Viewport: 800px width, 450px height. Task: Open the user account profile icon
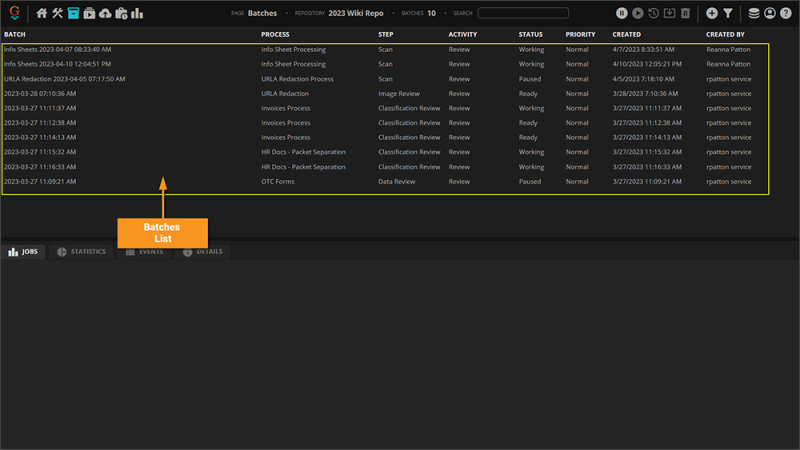770,13
